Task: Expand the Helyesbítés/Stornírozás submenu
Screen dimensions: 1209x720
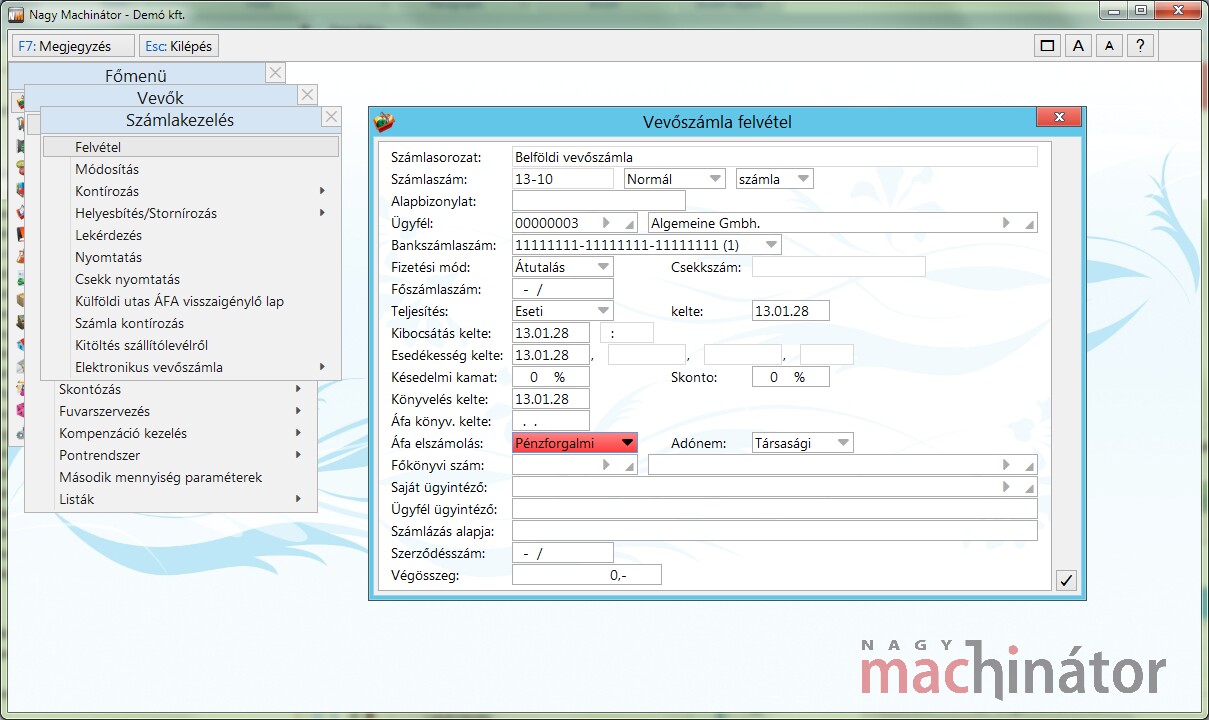Action: 322,213
